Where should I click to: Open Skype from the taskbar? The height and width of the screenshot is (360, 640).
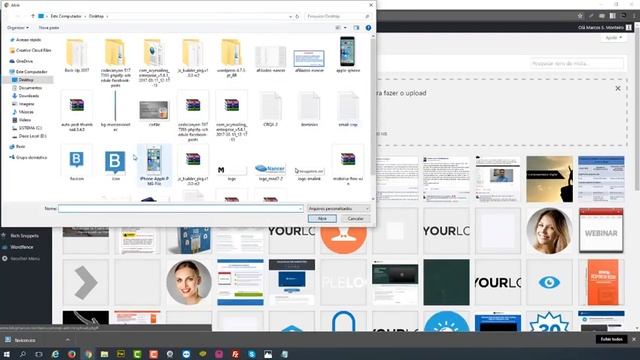tap(251, 354)
